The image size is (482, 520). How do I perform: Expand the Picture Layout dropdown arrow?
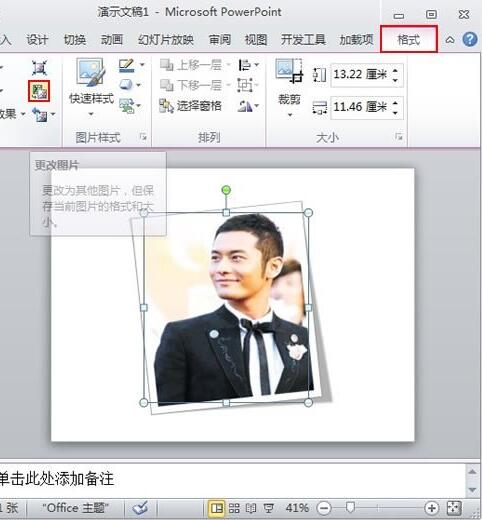[x=139, y=106]
